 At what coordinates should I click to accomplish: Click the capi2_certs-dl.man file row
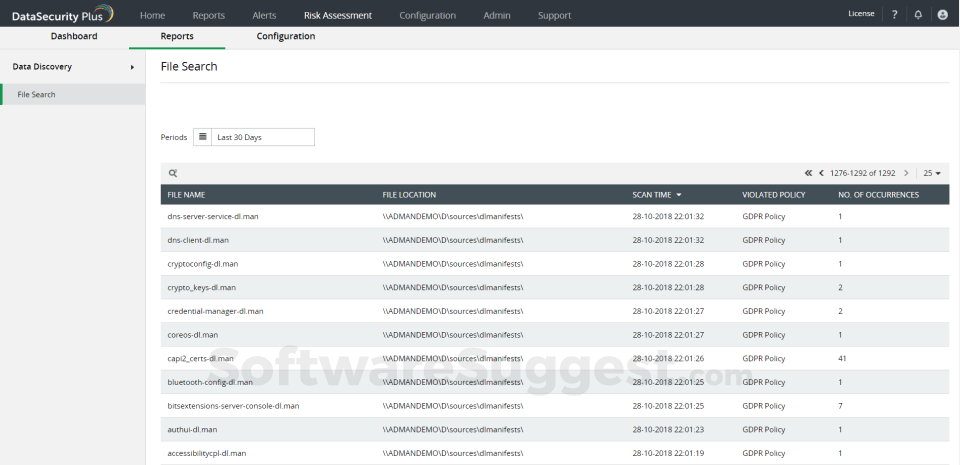pos(201,358)
